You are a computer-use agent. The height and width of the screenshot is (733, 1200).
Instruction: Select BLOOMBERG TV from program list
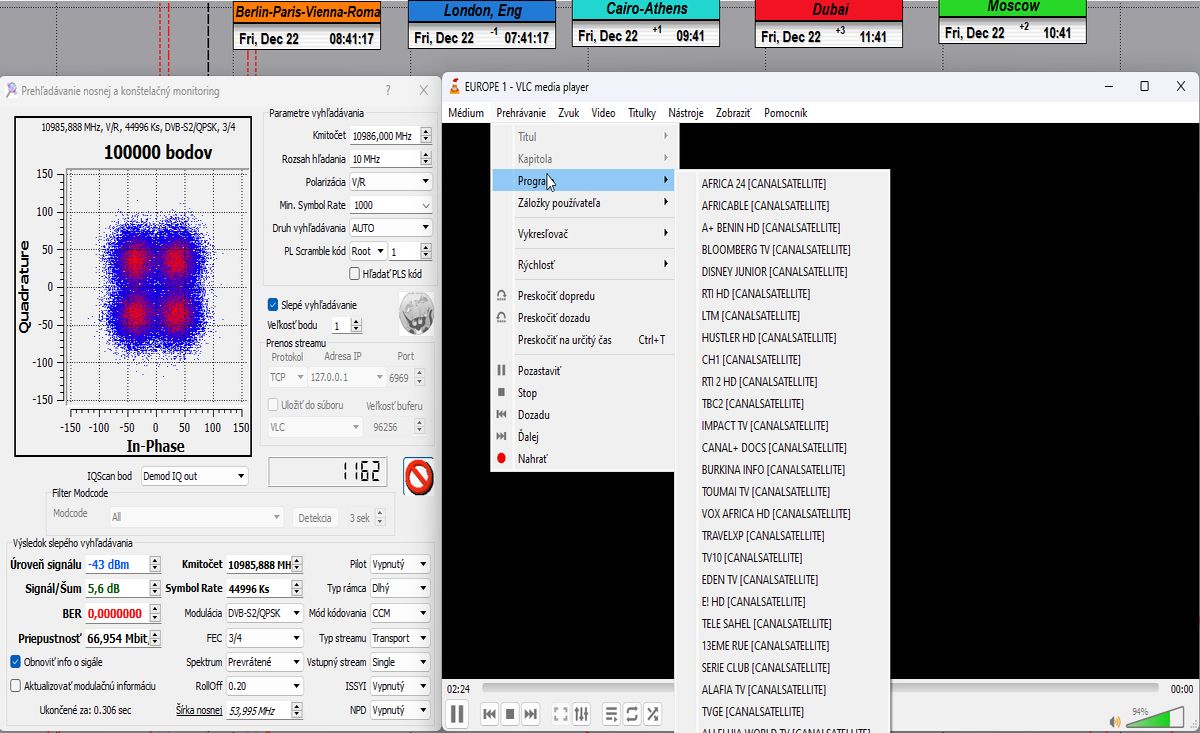point(776,250)
